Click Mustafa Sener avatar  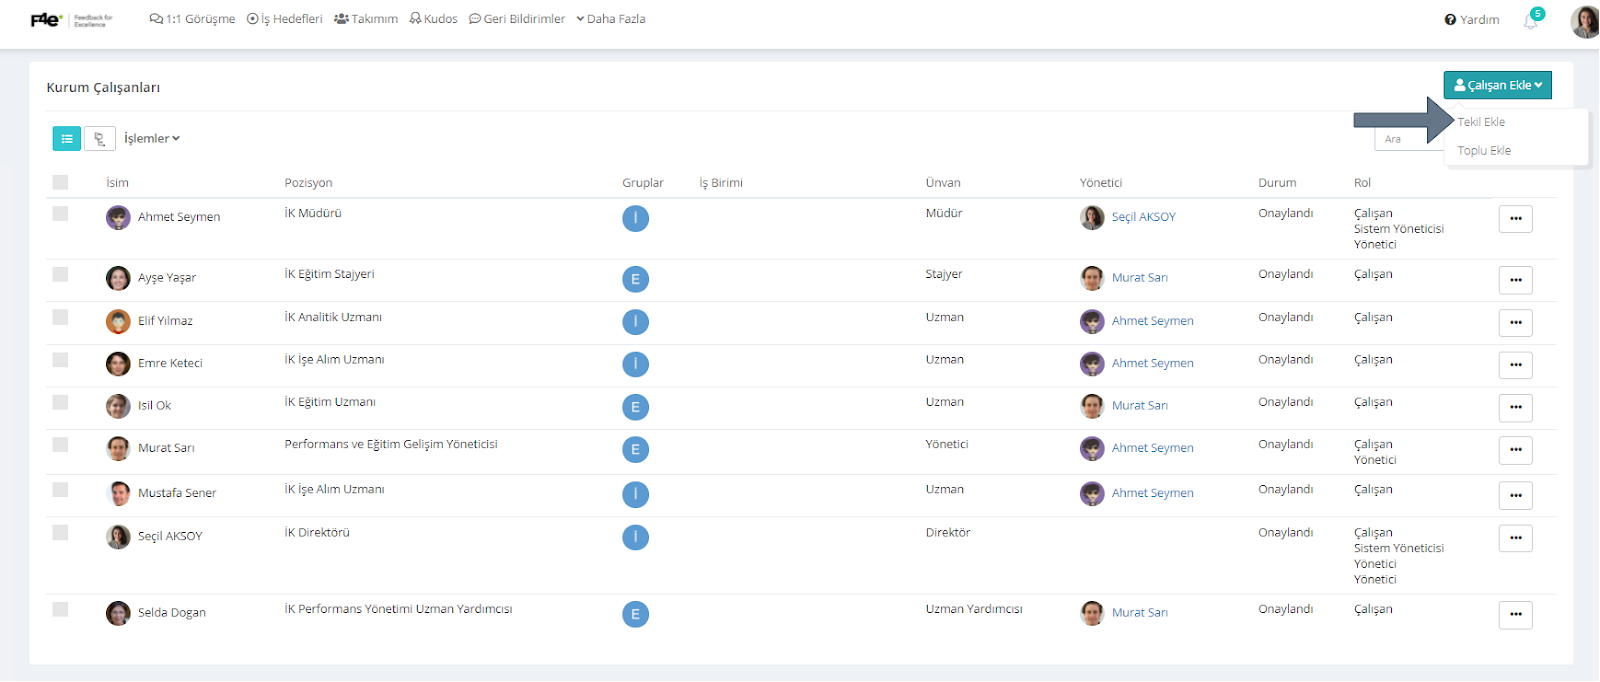(x=118, y=493)
